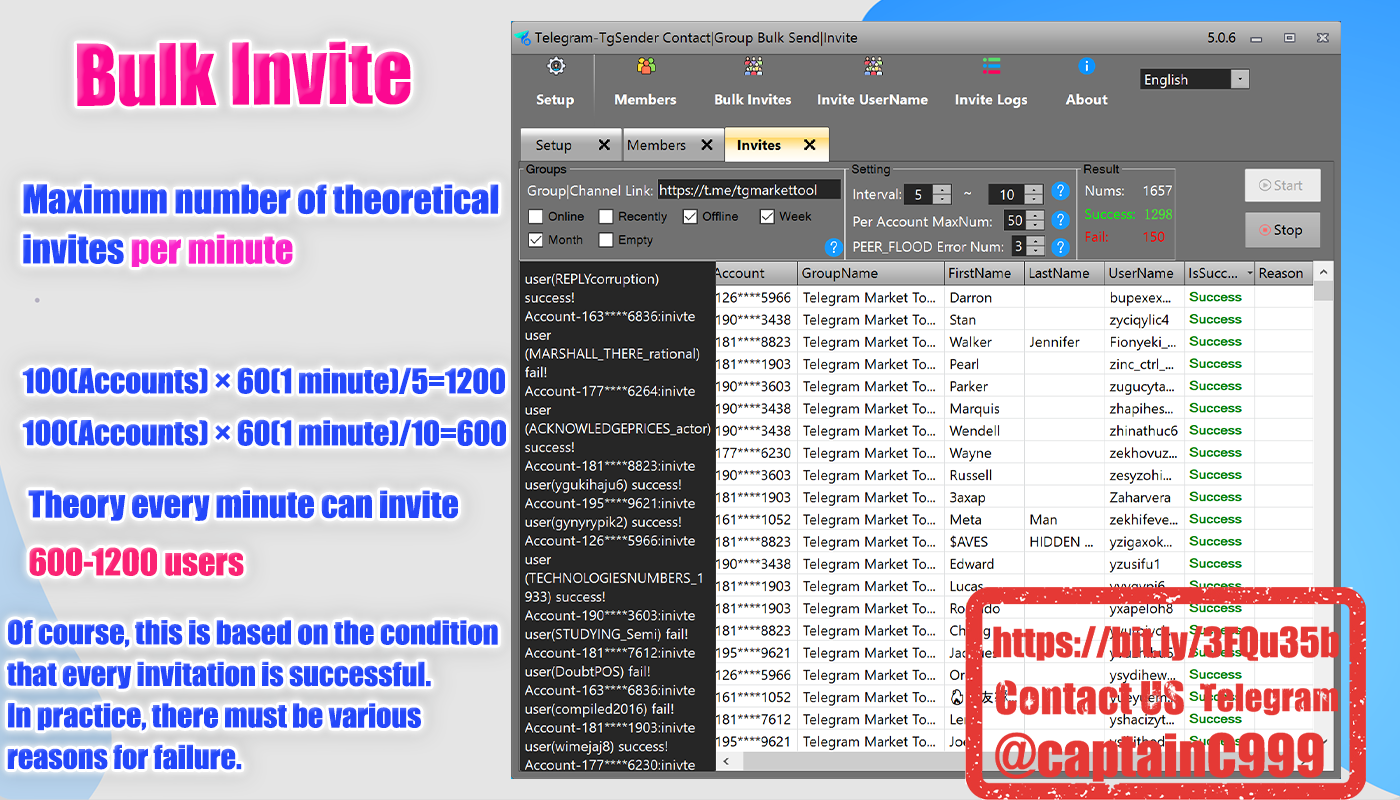Open the Bulk Invites toolbar item

tap(752, 82)
